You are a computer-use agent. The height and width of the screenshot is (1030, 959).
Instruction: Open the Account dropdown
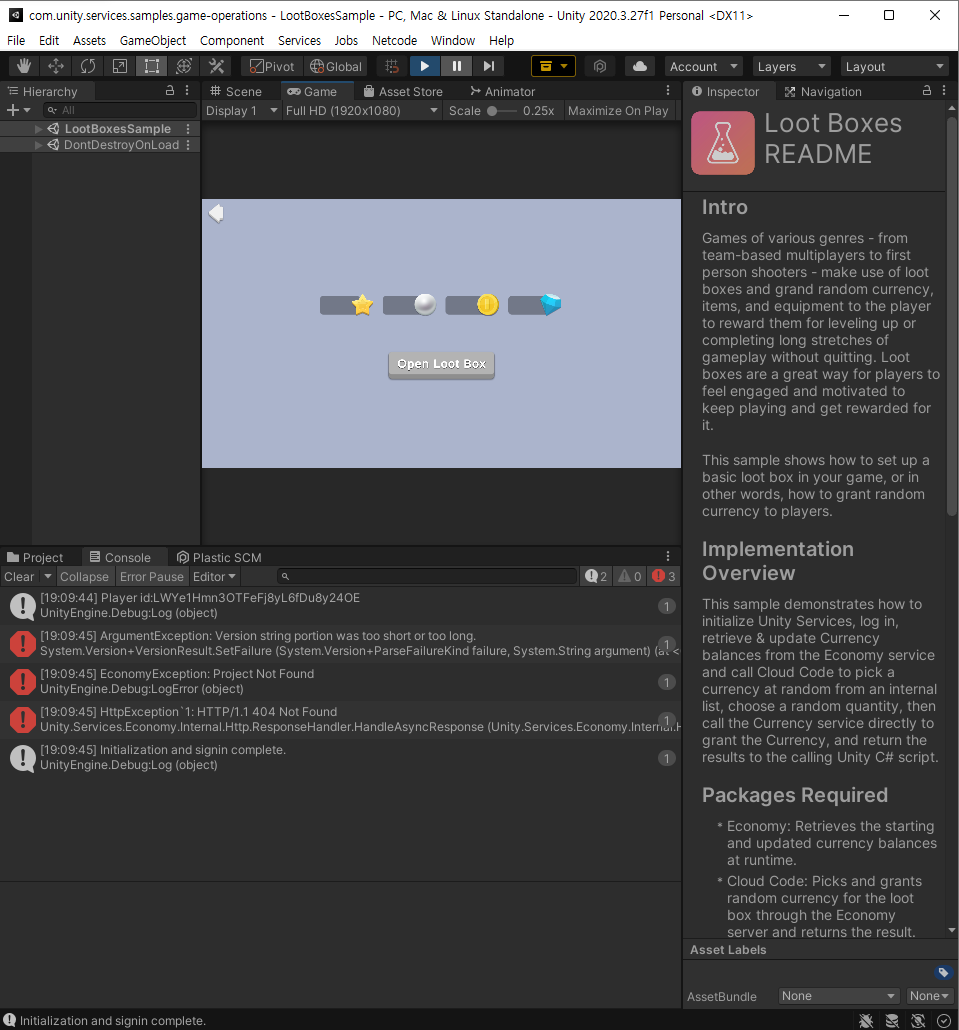tap(703, 66)
